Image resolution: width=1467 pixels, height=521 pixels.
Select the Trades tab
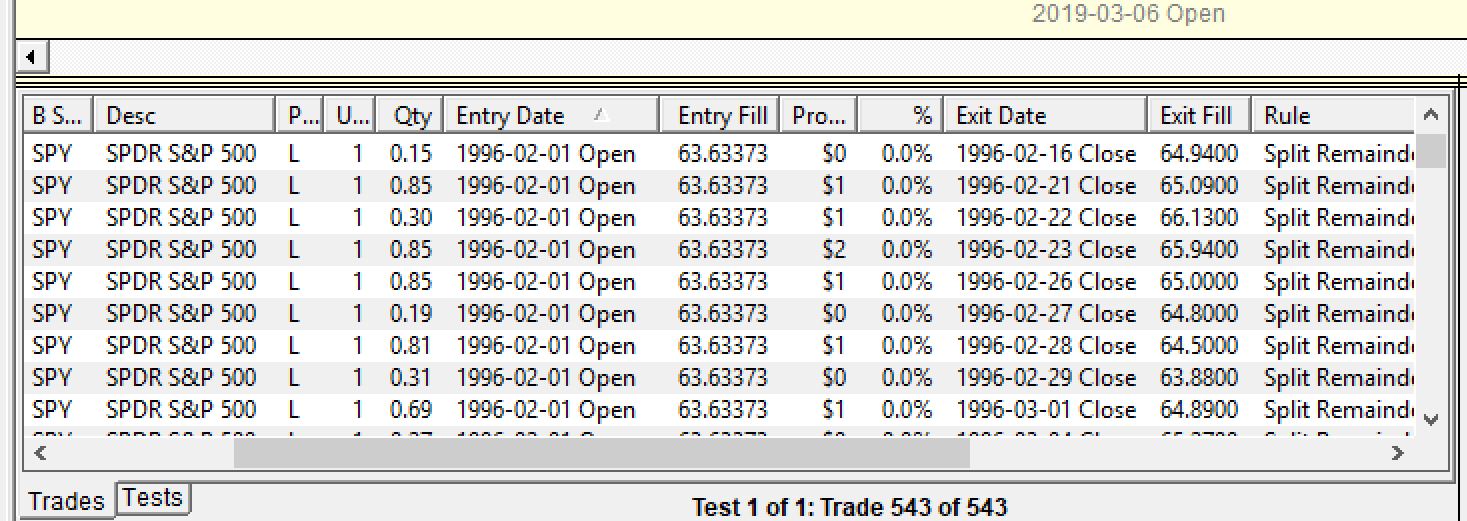[x=66, y=502]
